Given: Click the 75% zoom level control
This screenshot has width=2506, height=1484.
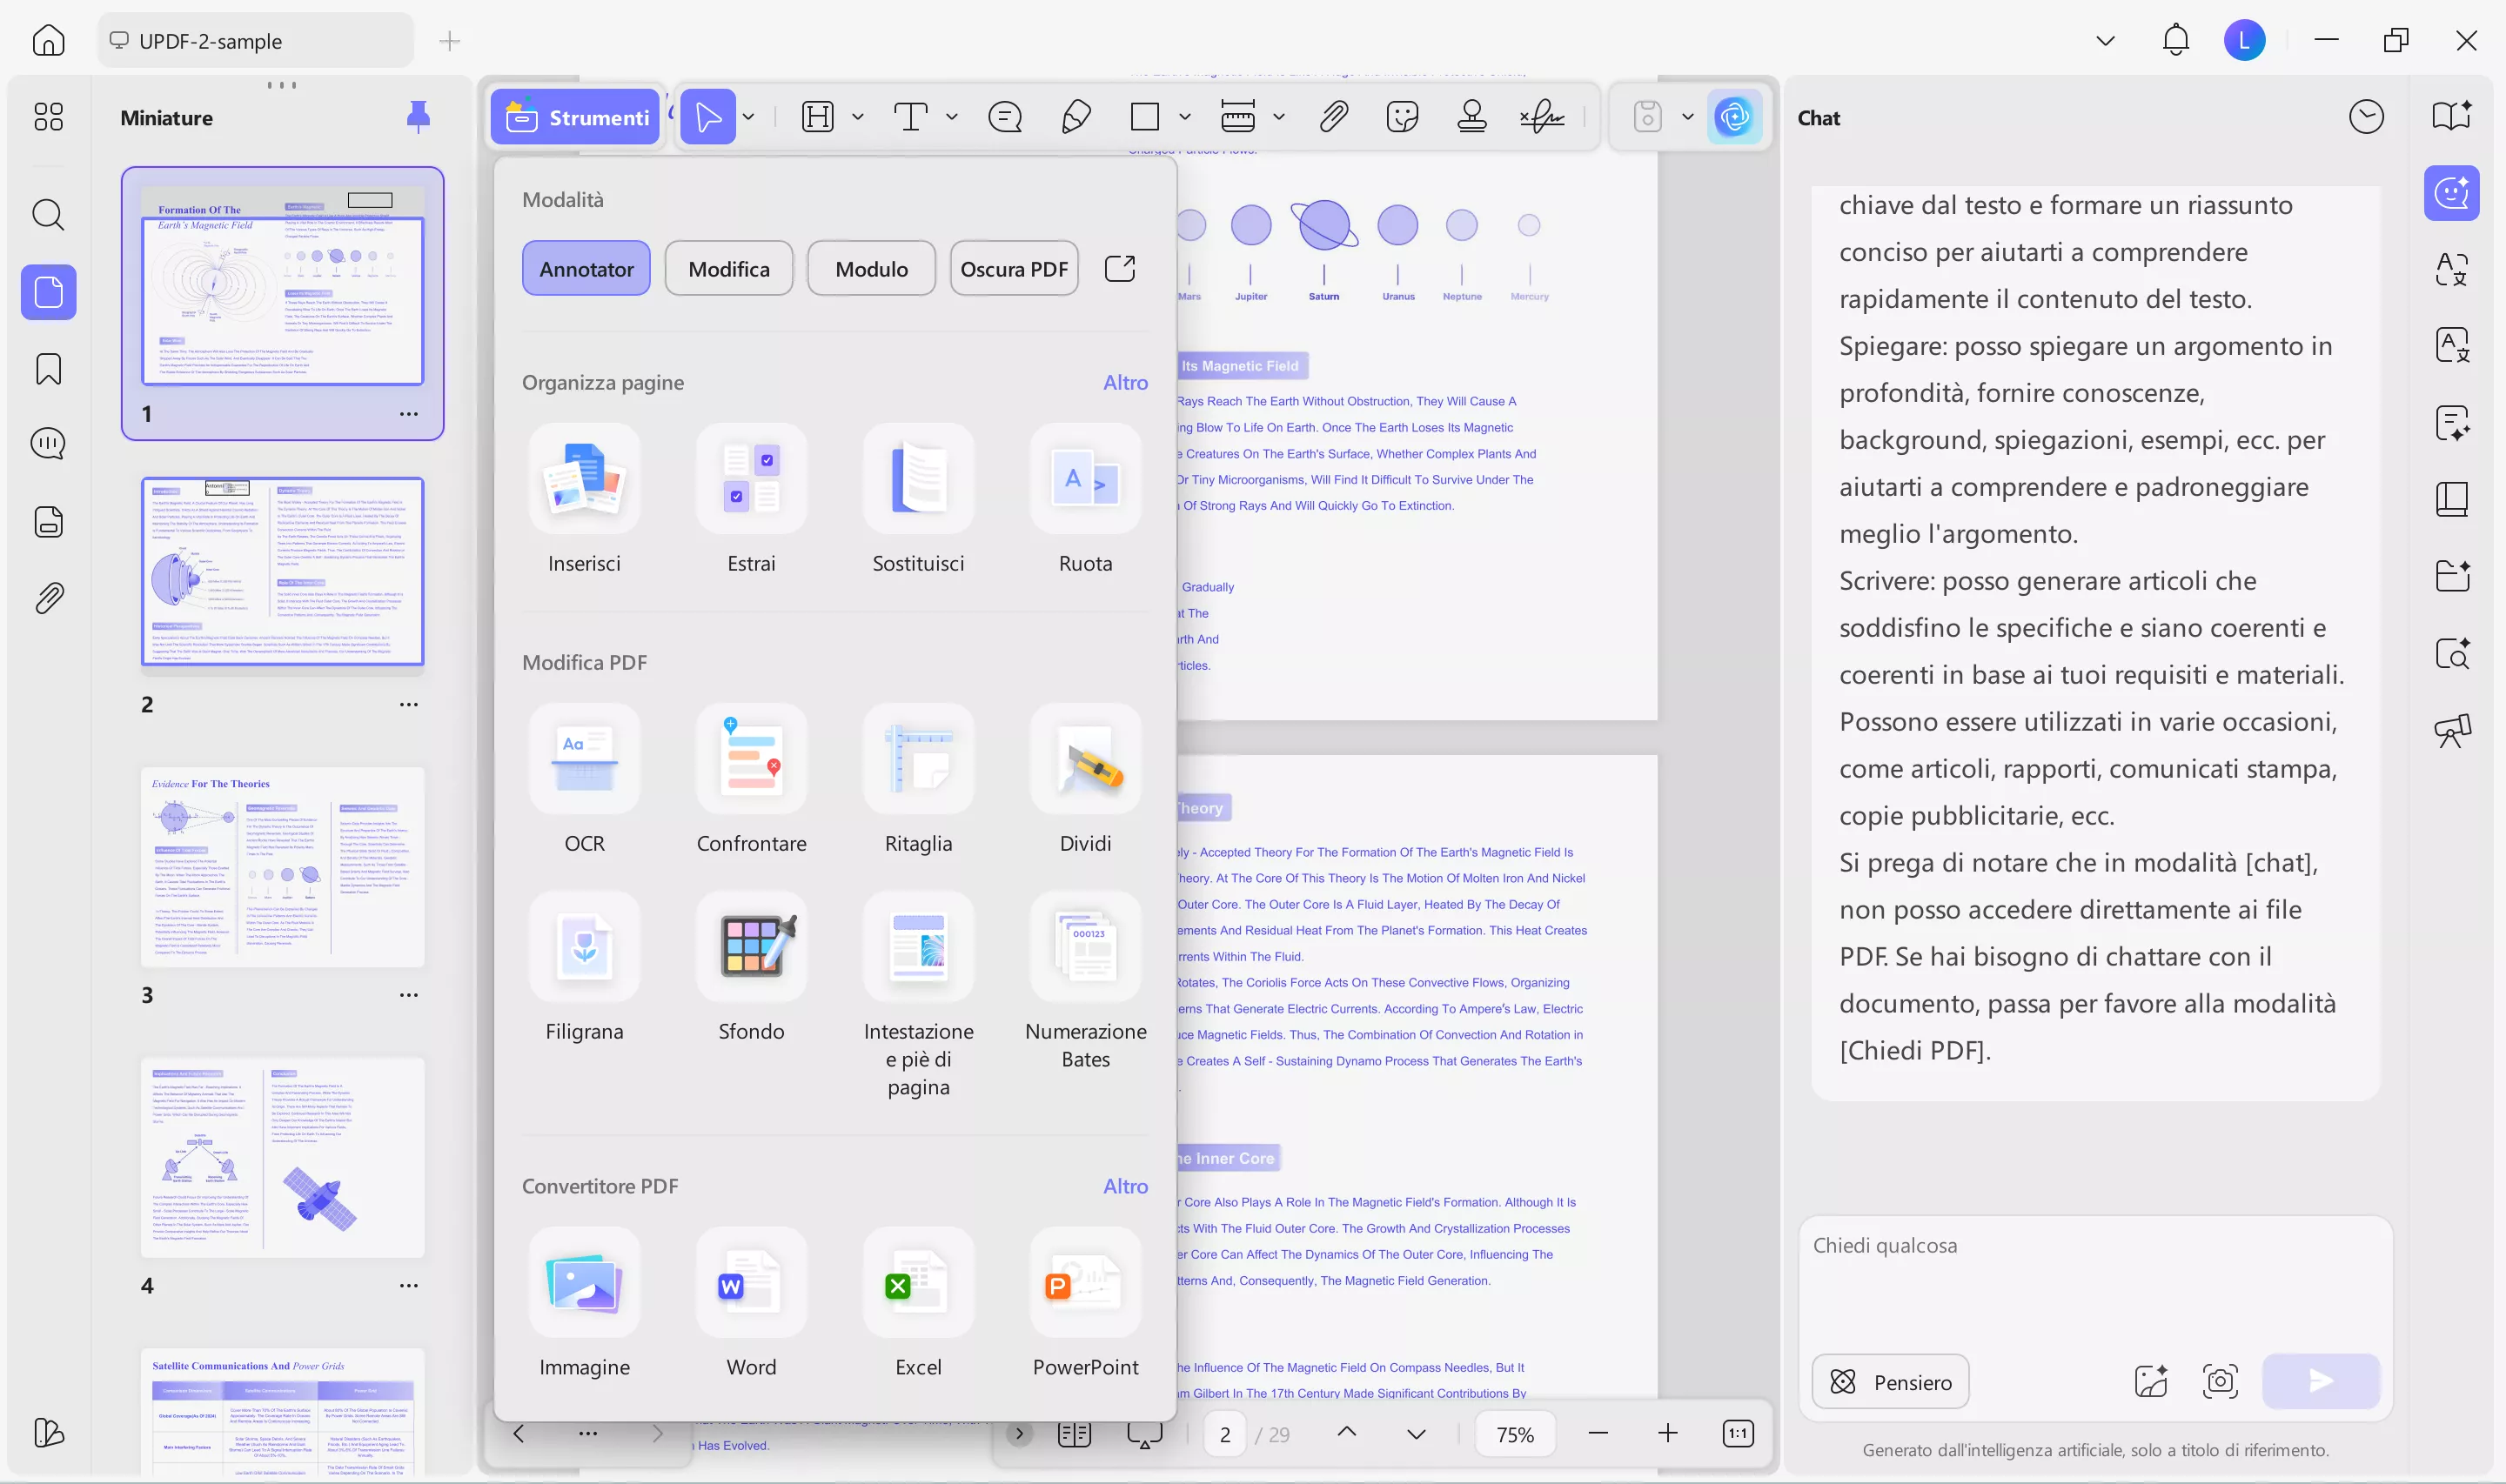Looking at the screenshot, I should pyautogui.click(x=1515, y=1433).
